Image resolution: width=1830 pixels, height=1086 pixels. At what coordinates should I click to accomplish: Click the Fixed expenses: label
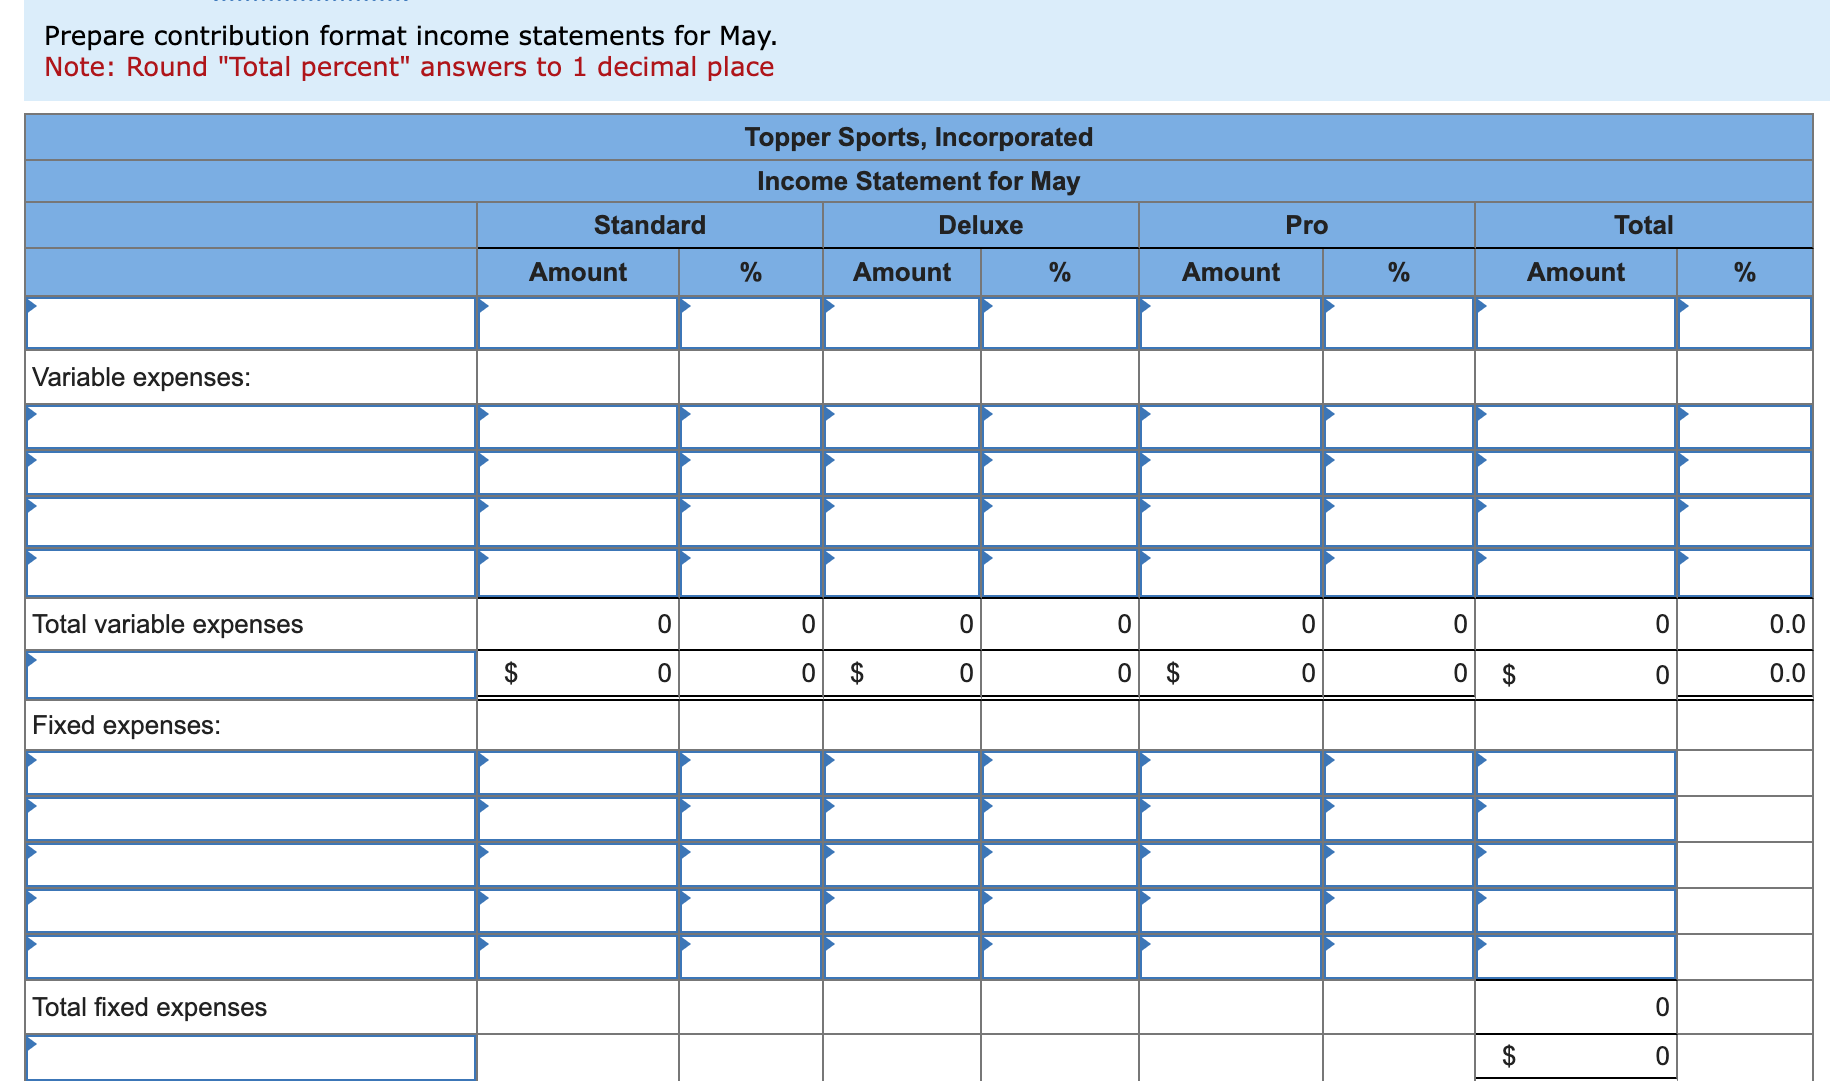click(x=127, y=725)
